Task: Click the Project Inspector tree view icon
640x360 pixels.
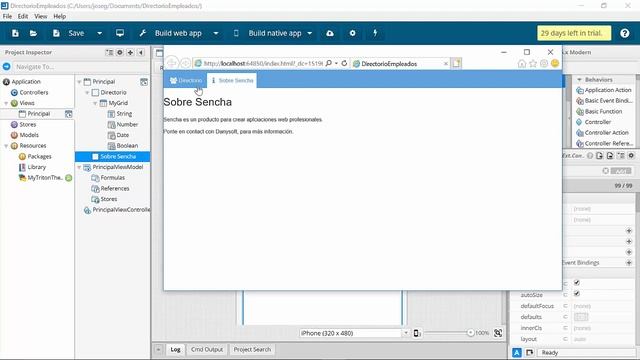Action: point(109,52)
